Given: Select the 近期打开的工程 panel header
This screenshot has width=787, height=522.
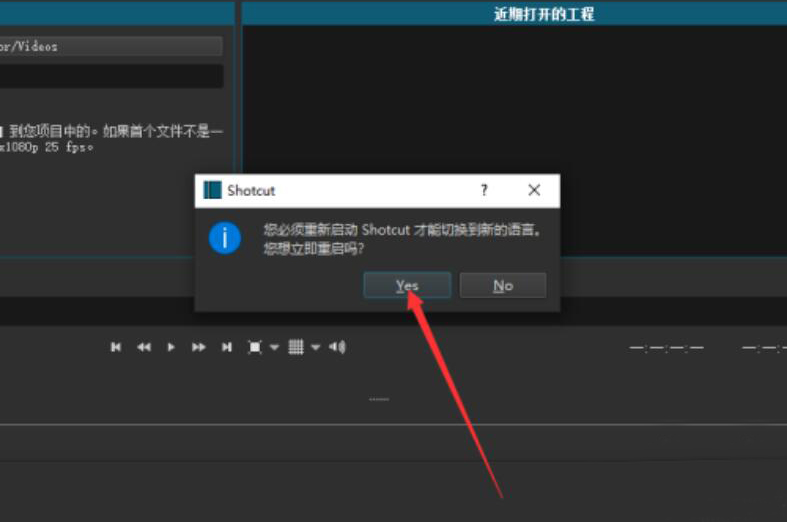Looking at the screenshot, I should point(514,14).
